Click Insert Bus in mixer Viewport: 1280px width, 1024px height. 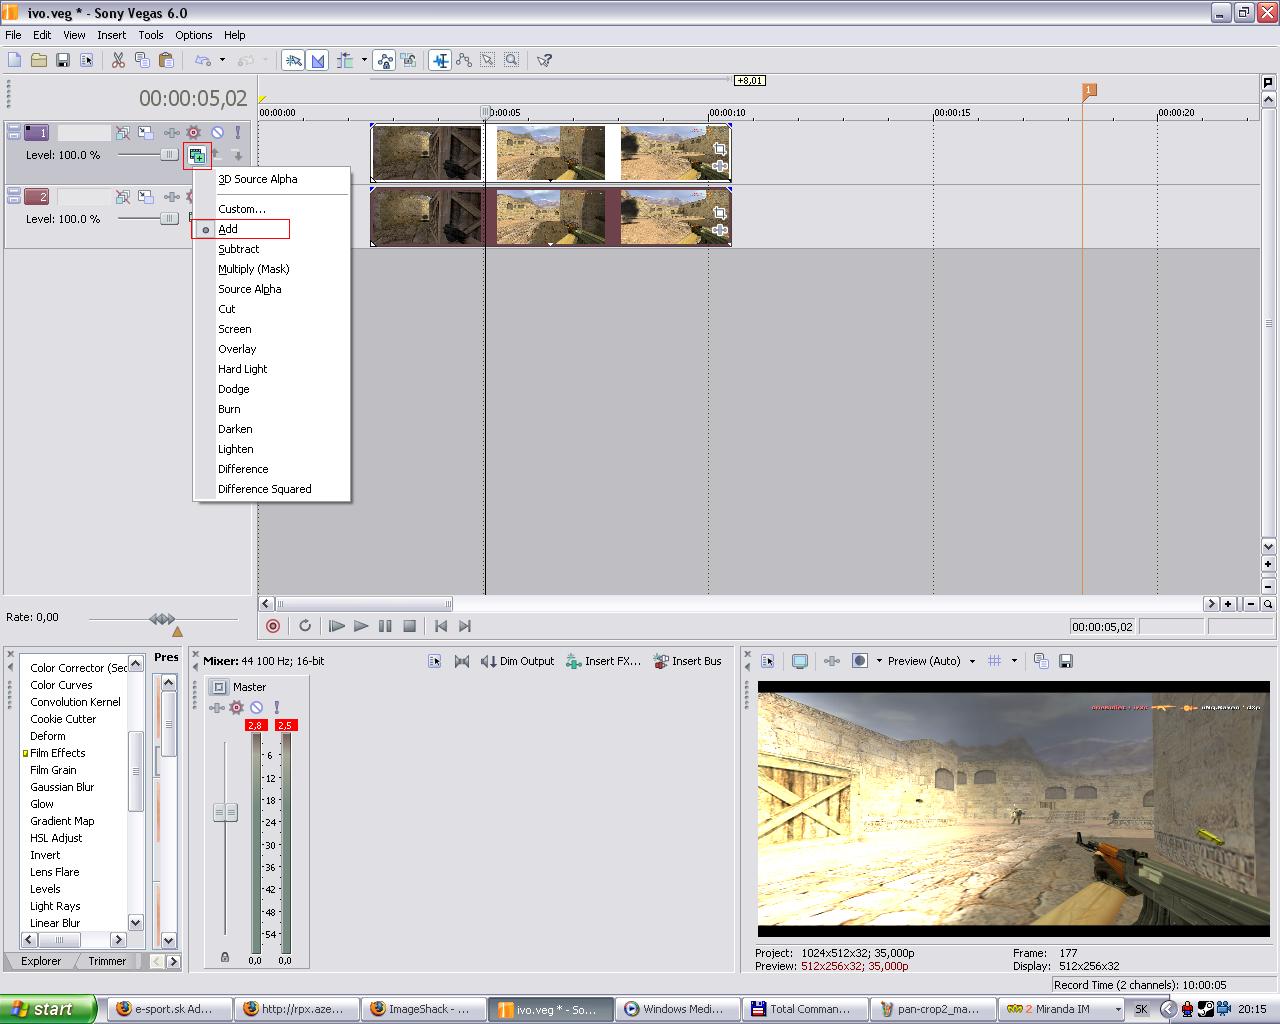(687, 661)
